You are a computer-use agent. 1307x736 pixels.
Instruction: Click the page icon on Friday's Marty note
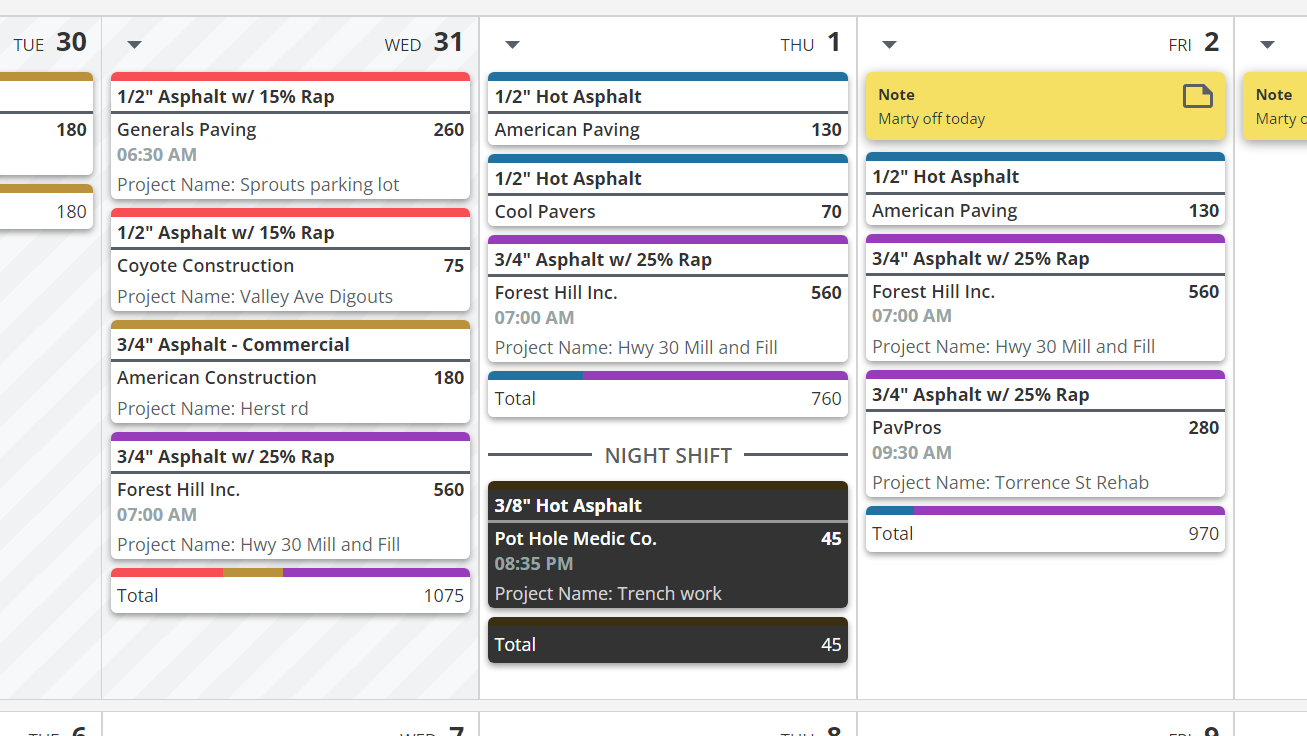click(x=1197, y=95)
